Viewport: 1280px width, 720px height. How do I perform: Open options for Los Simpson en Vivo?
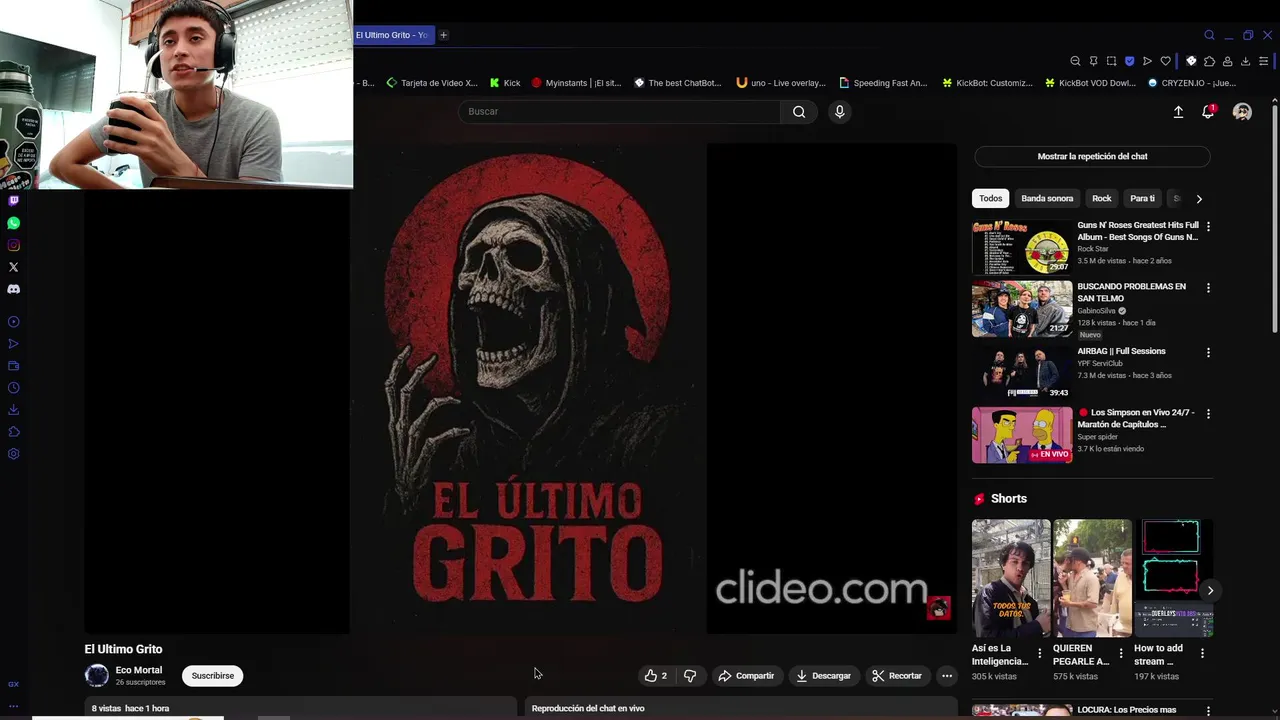click(x=1208, y=414)
